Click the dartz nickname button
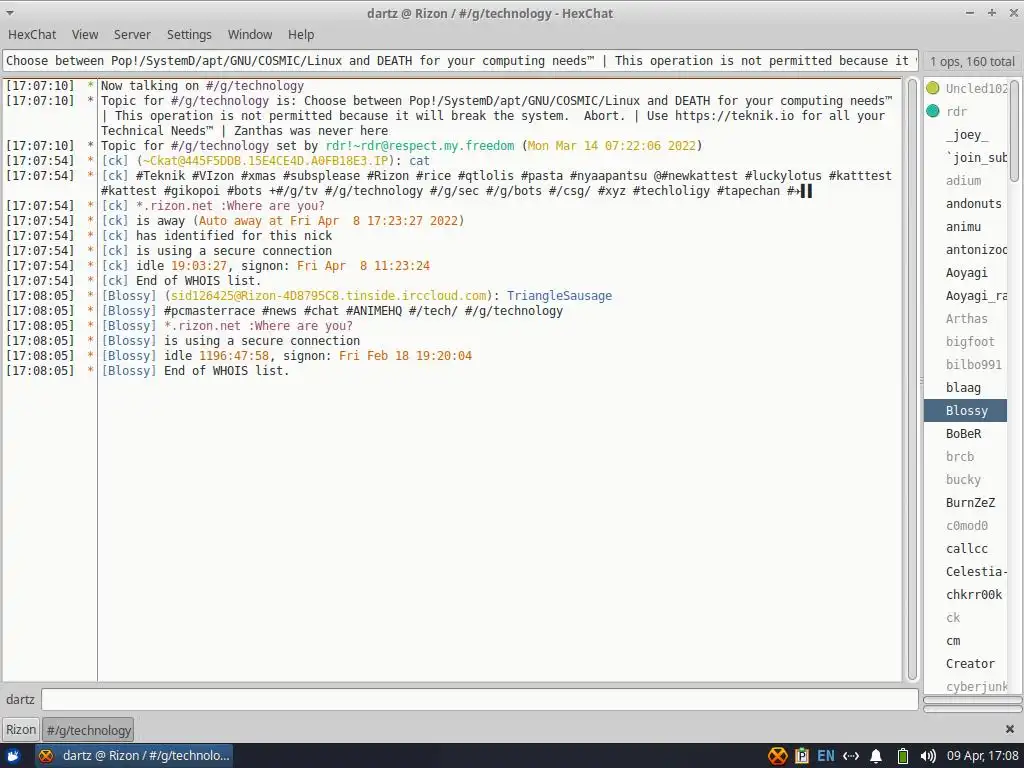The image size is (1024, 768). [x=20, y=699]
